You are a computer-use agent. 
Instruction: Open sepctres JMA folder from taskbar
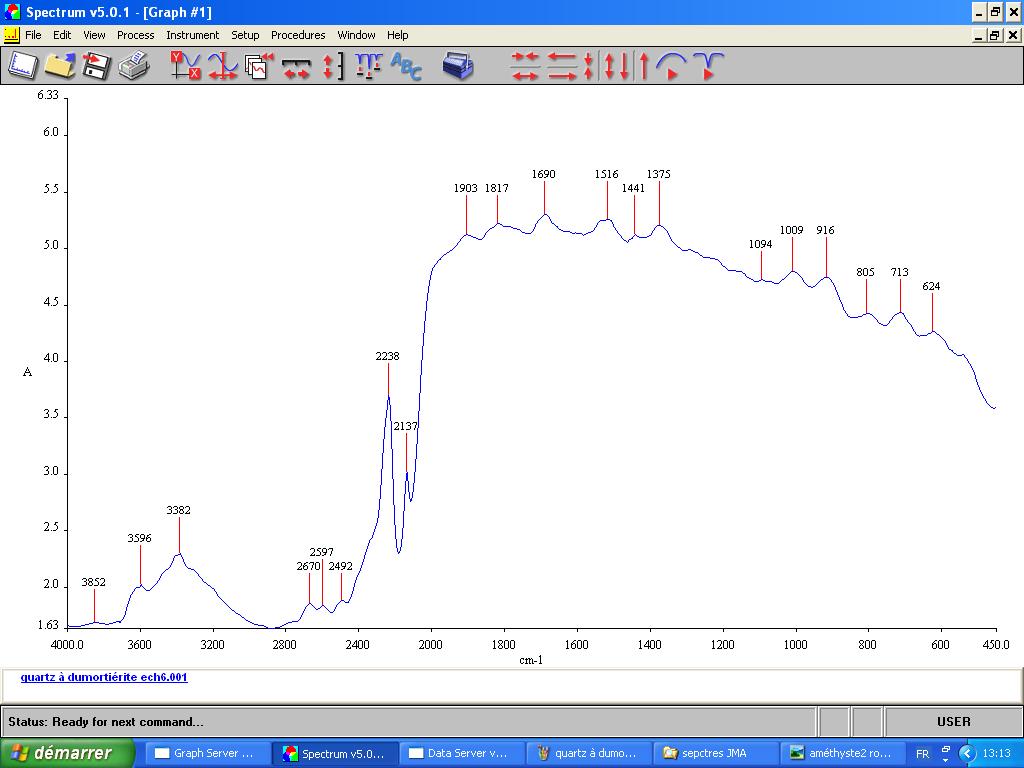click(714, 753)
